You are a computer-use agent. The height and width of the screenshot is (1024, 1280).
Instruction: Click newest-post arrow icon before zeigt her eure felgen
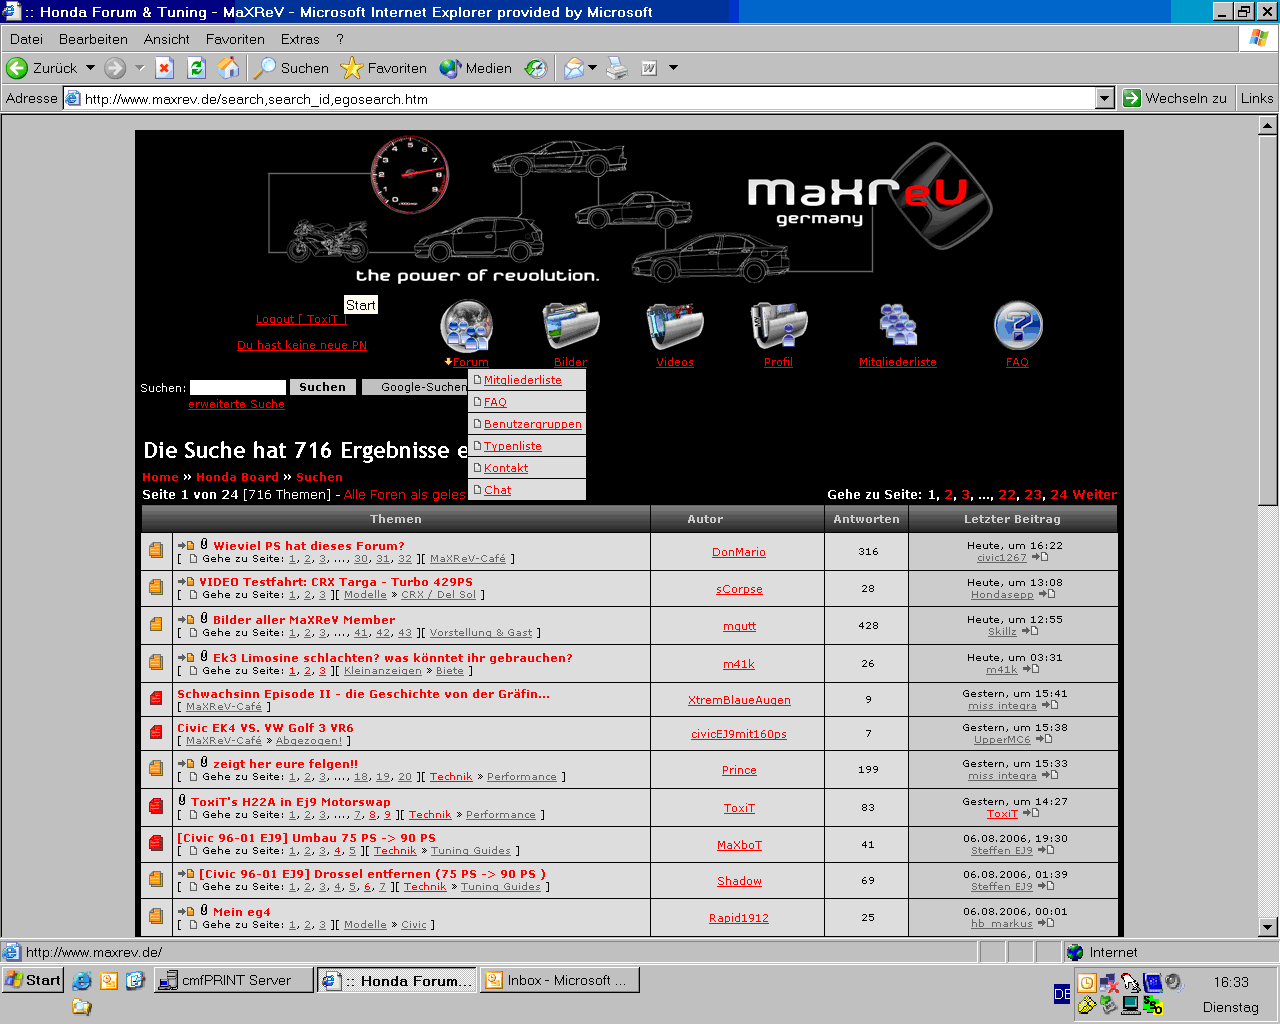coord(186,763)
